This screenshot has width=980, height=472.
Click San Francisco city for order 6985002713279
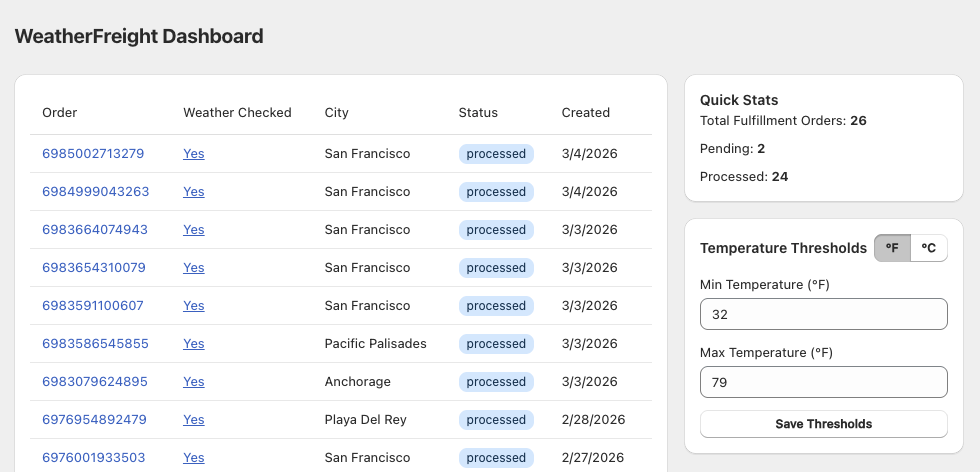[368, 154]
